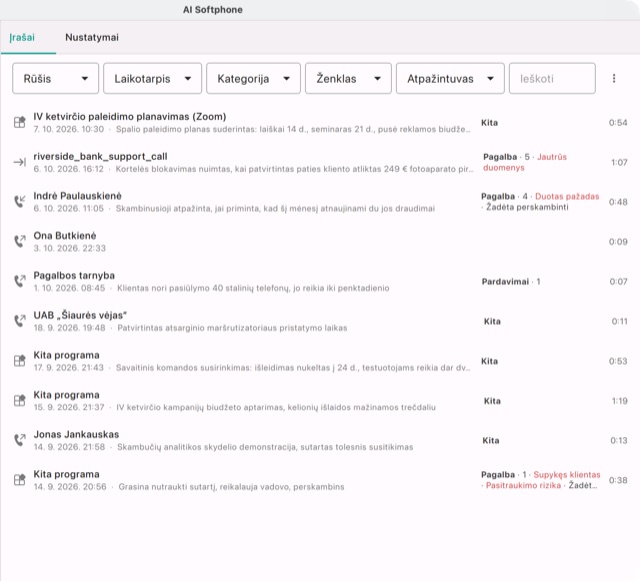
Task: Open the Laikotarpis dropdown
Action: point(152,78)
